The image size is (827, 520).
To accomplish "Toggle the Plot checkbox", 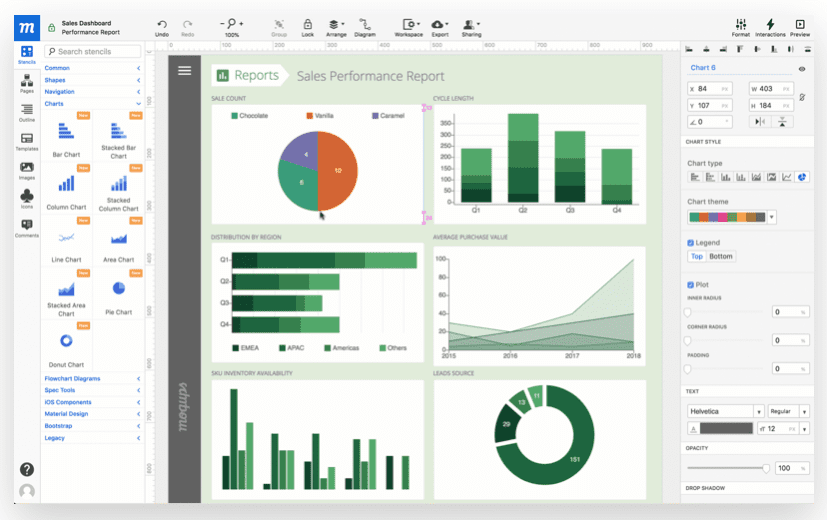I will 690,285.
